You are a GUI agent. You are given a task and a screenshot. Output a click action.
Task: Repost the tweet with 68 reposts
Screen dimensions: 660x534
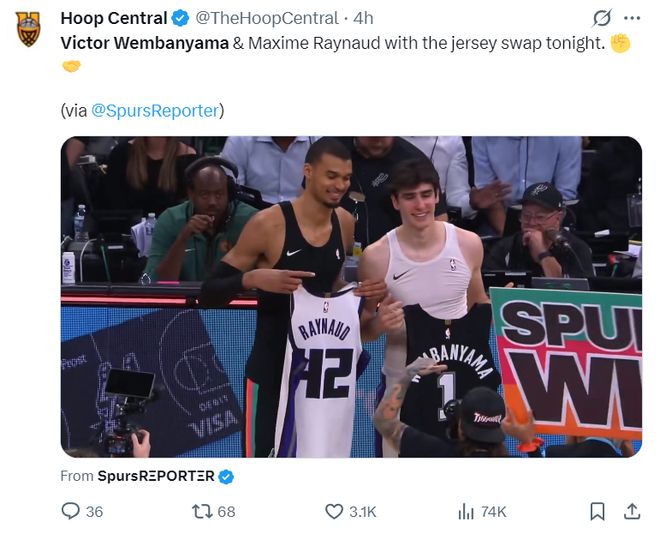[202, 511]
